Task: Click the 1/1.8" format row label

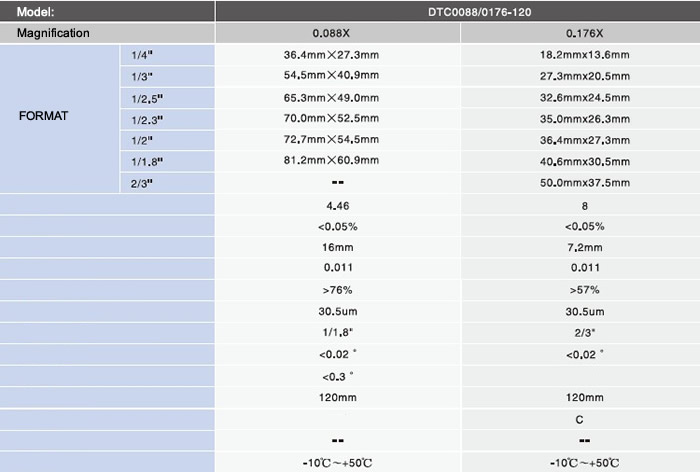Action: [x=167, y=162]
